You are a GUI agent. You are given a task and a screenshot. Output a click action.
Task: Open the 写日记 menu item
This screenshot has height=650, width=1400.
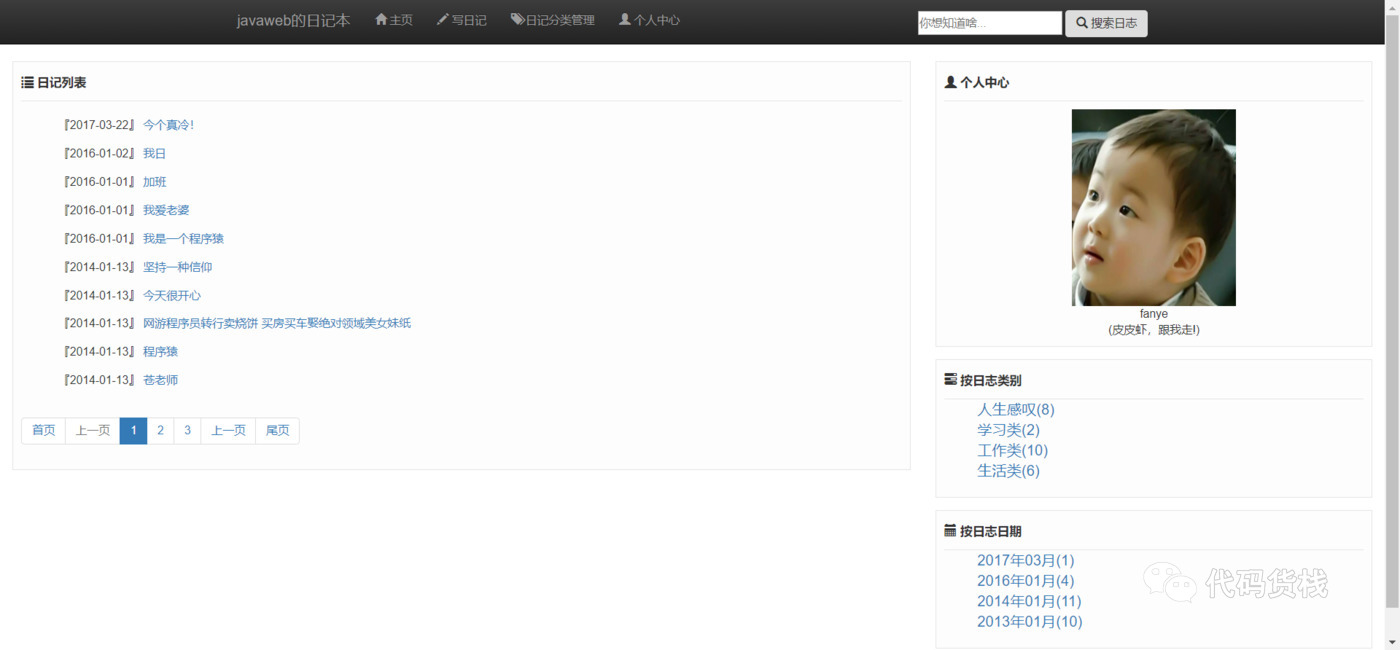(x=468, y=18)
